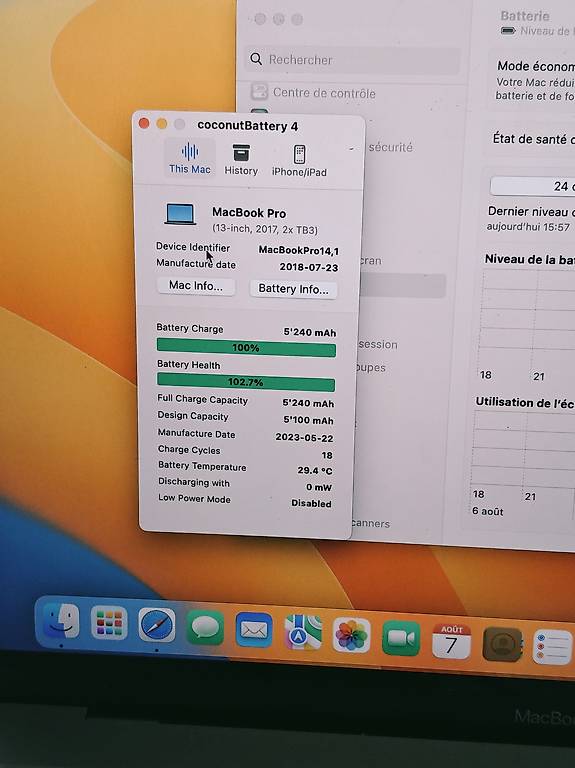Image resolution: width=575 pixels, height=768 pixels.
Task: Launch Maps from the dock
Action: tap(303, 632)
